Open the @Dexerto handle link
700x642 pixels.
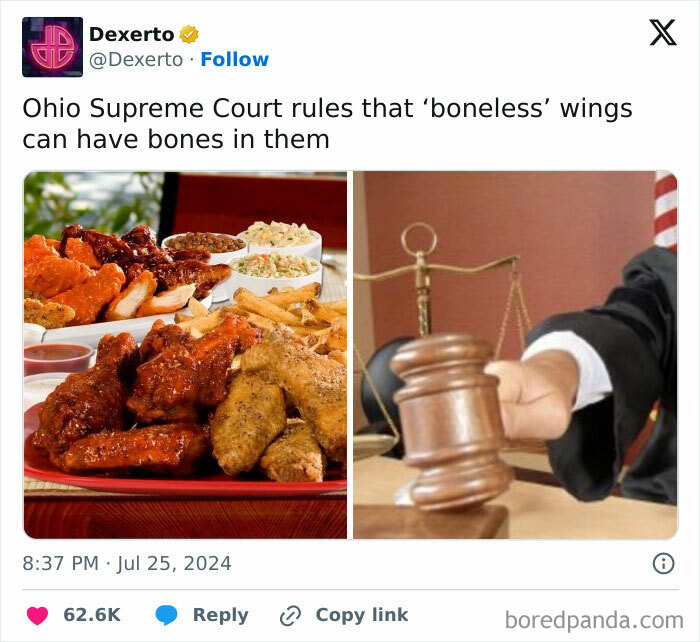(136, 60)
